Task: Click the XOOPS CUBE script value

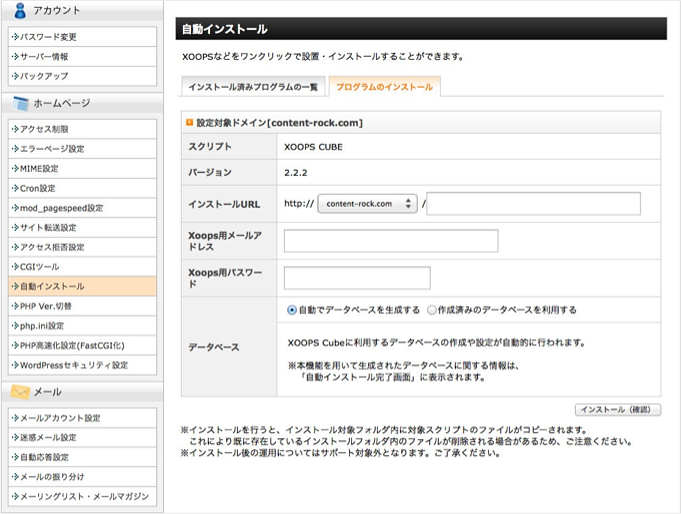Action: pyautogui.click(x=313, y=147)
